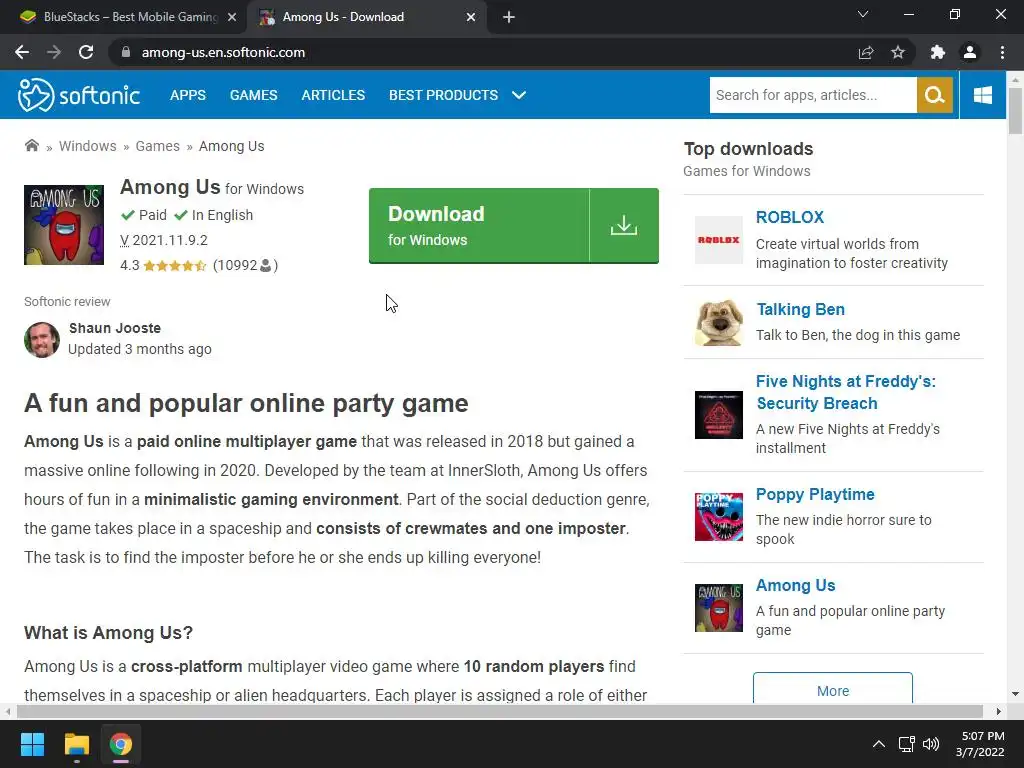Click the ROBLOX thumbnail in Top downloads
This screenshot has height=768, width=1024.
(718, 240)
